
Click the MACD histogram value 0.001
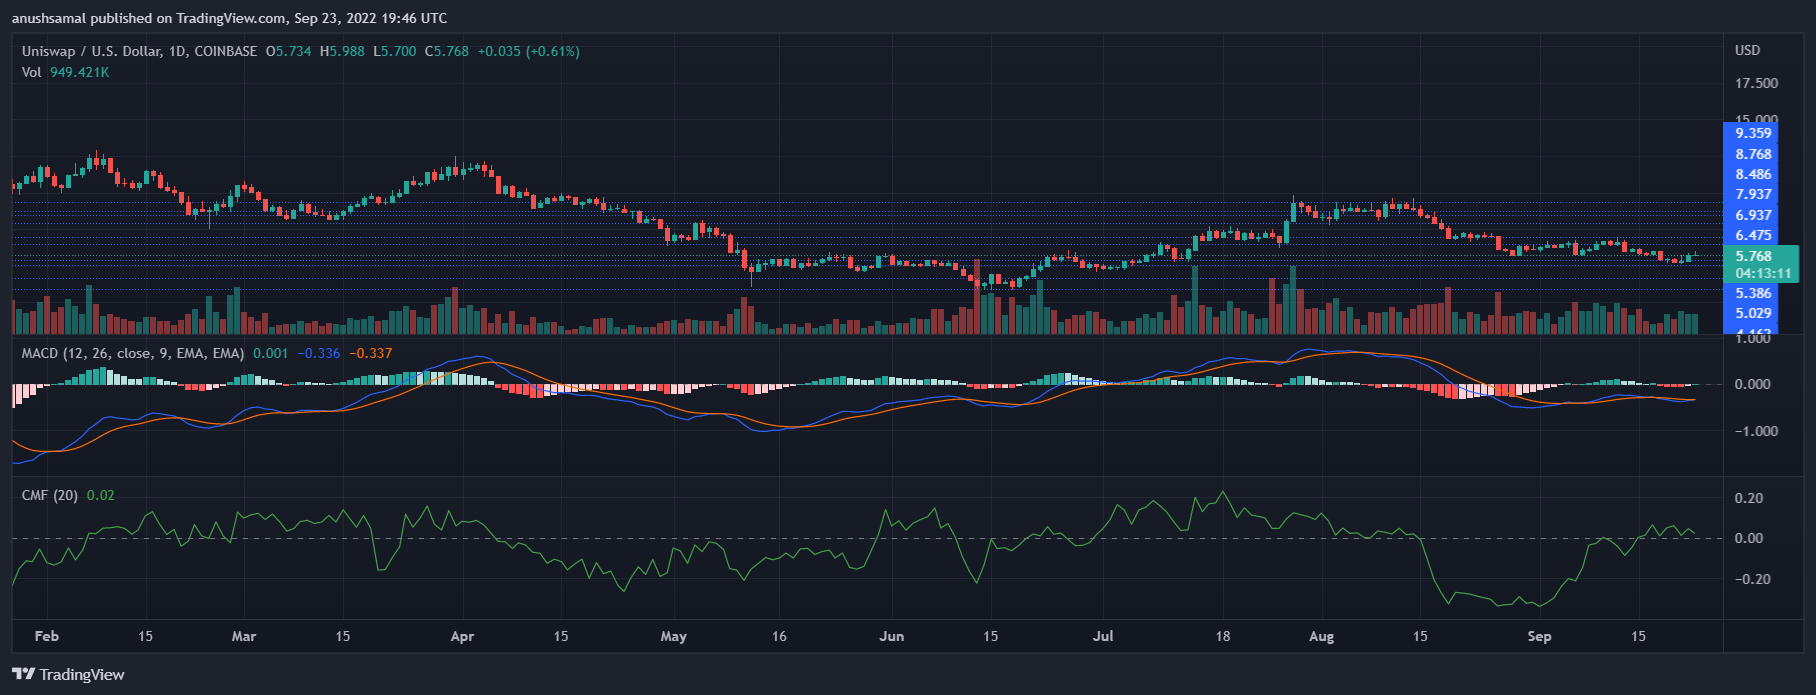[x=270, y=353]
